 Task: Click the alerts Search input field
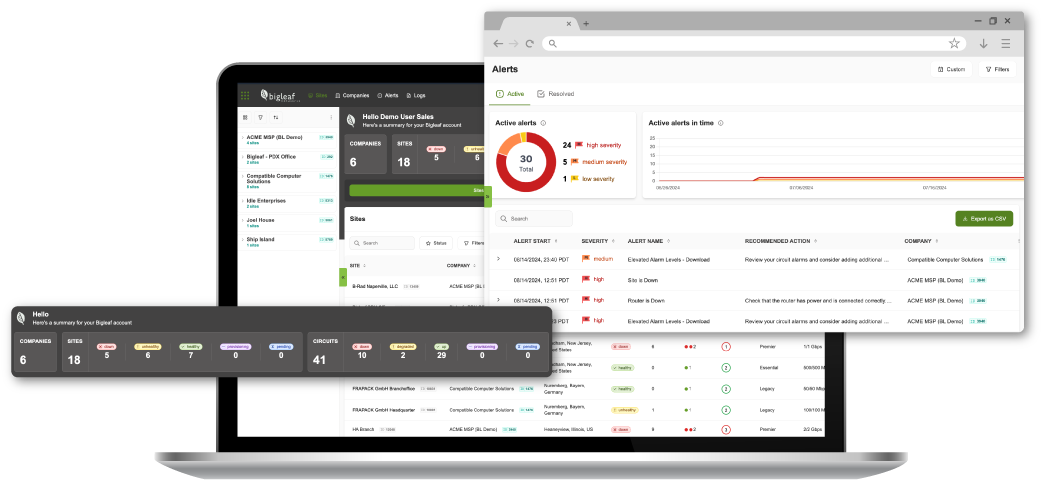538,218
